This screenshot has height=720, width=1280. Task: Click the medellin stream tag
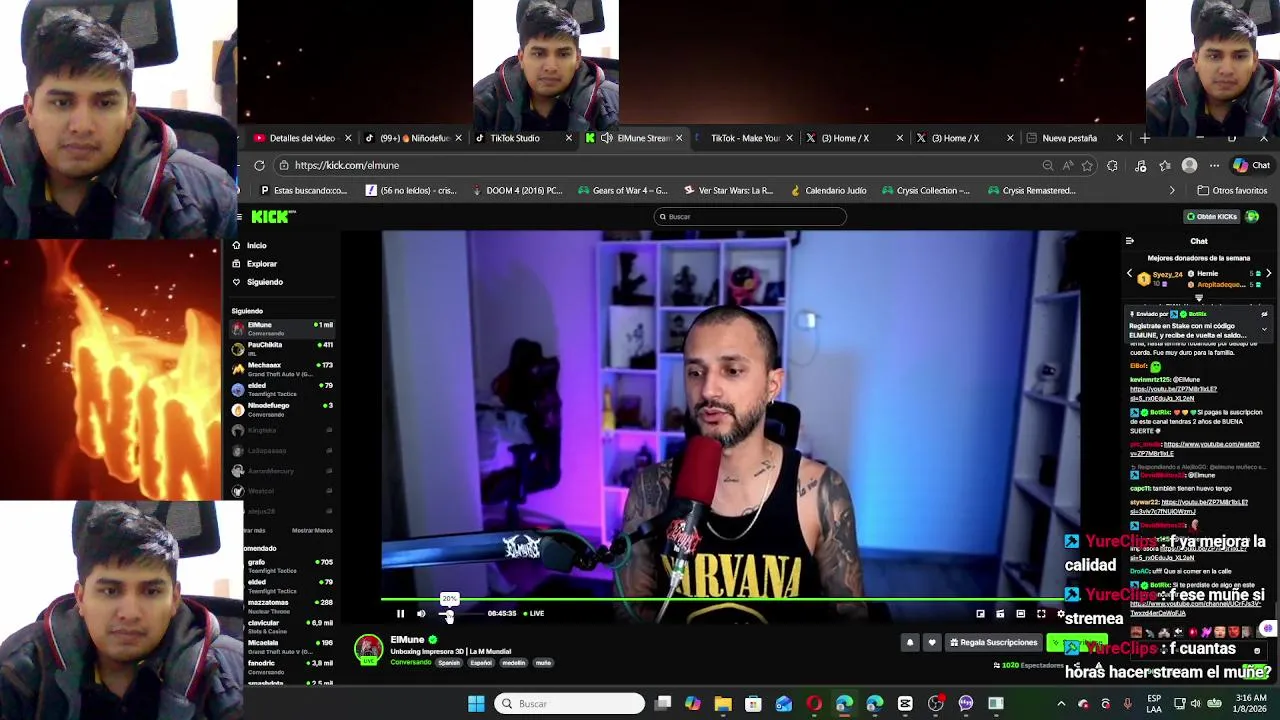pos(513,663)
